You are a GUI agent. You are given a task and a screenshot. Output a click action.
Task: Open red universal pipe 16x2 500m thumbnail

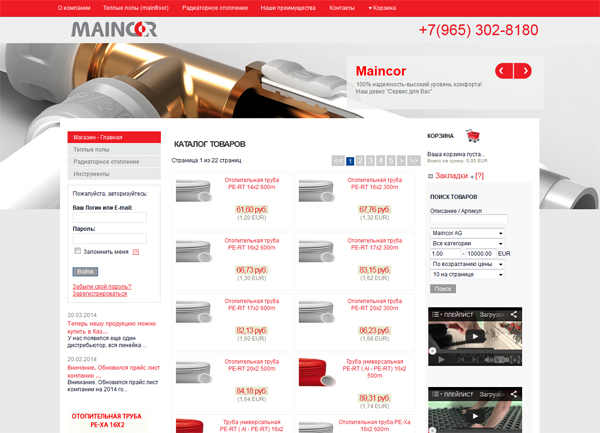pos(317,372)
